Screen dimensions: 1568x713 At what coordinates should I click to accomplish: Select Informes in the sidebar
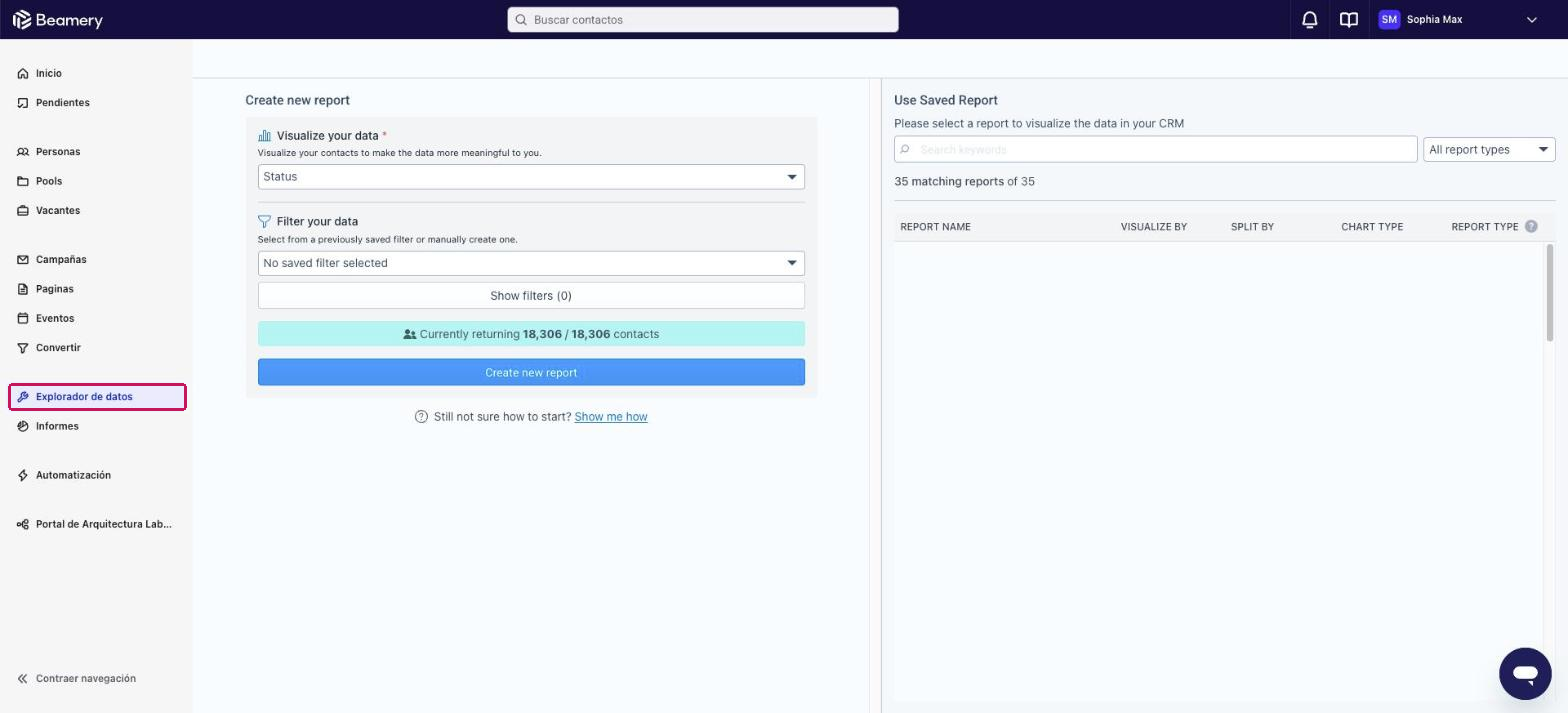point(57,426)
